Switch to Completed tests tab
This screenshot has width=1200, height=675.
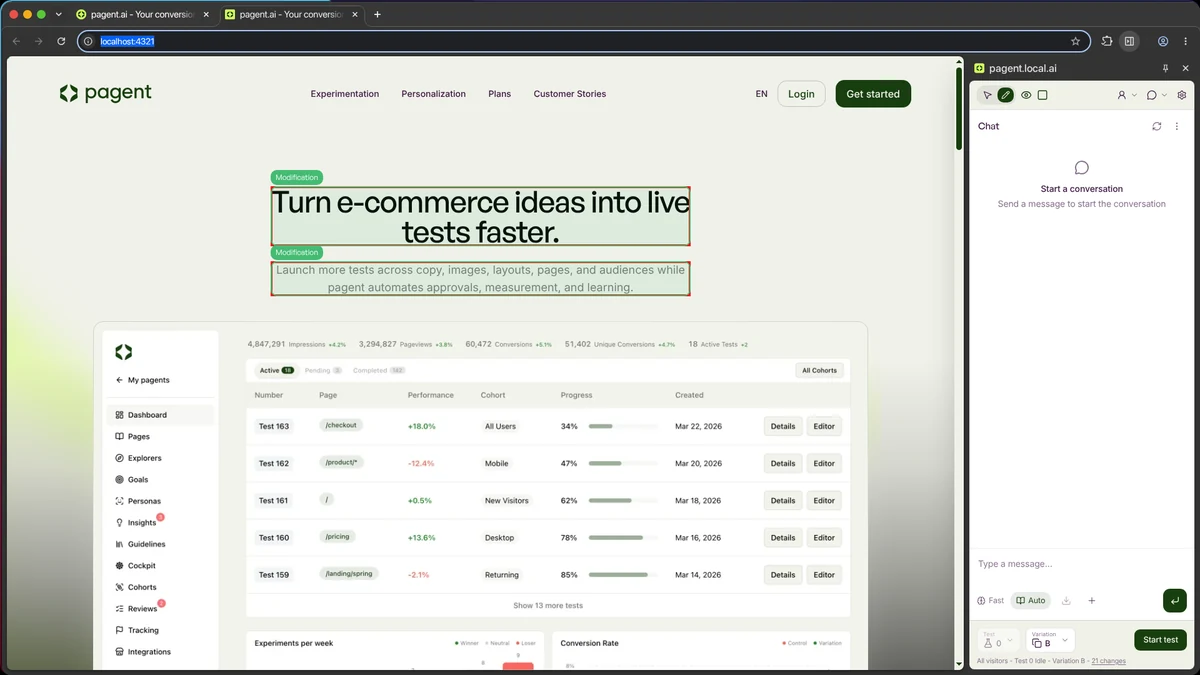coord(378,370)
